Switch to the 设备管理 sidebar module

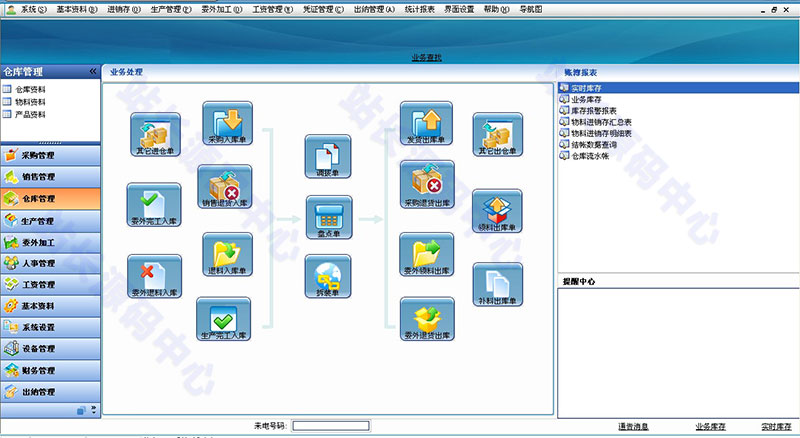click(51, 349)
